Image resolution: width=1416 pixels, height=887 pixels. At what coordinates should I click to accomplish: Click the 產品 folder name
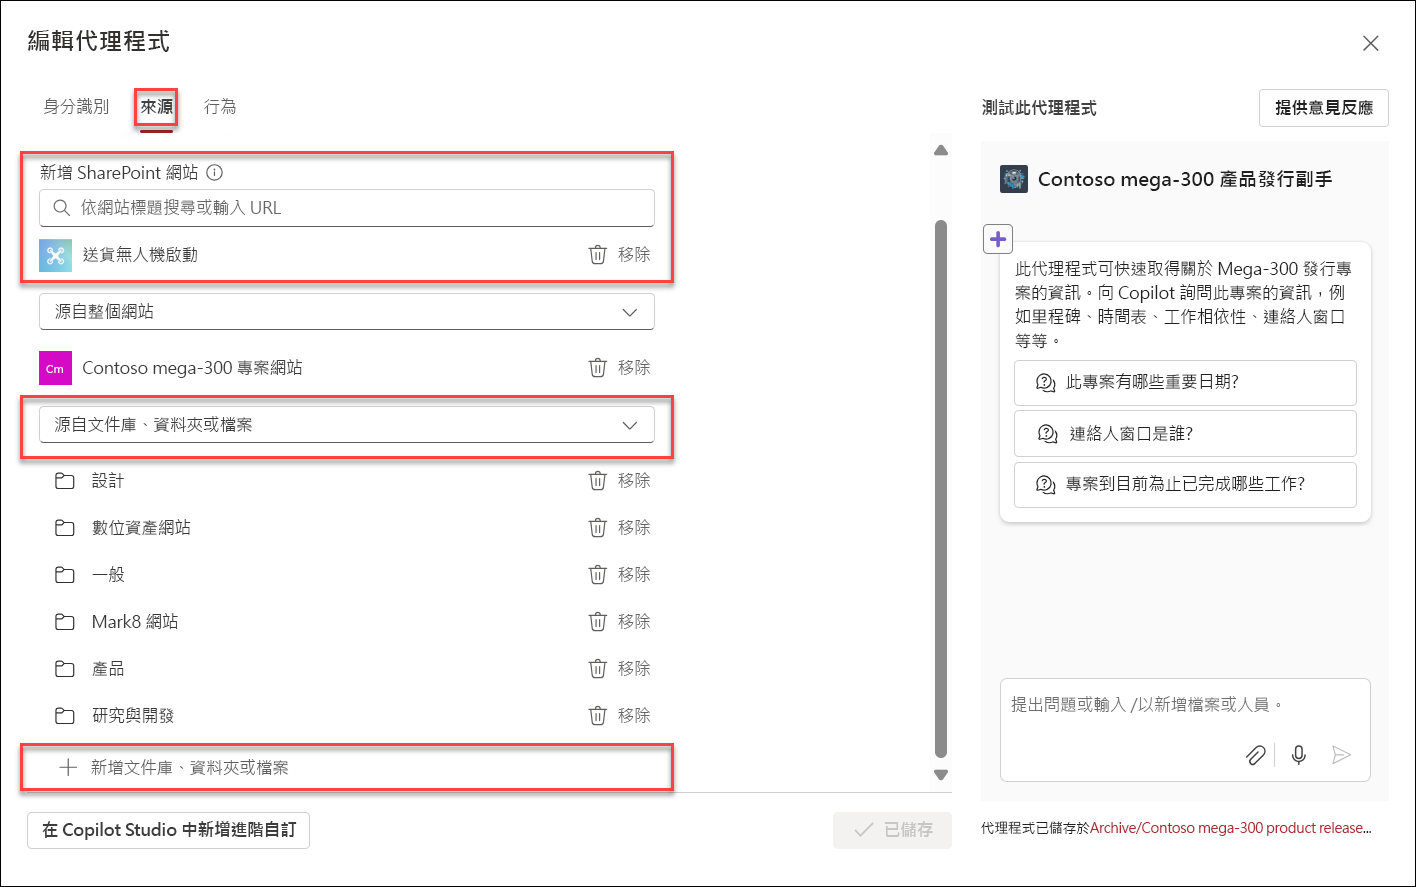[108, 669]
